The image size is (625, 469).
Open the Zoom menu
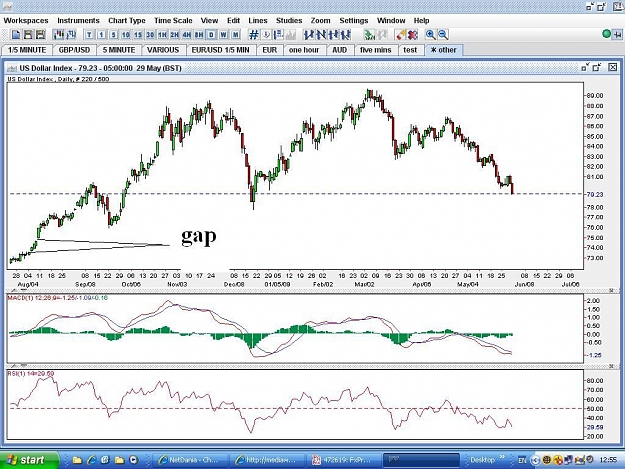pyautogui.click(x=320, y=20)
